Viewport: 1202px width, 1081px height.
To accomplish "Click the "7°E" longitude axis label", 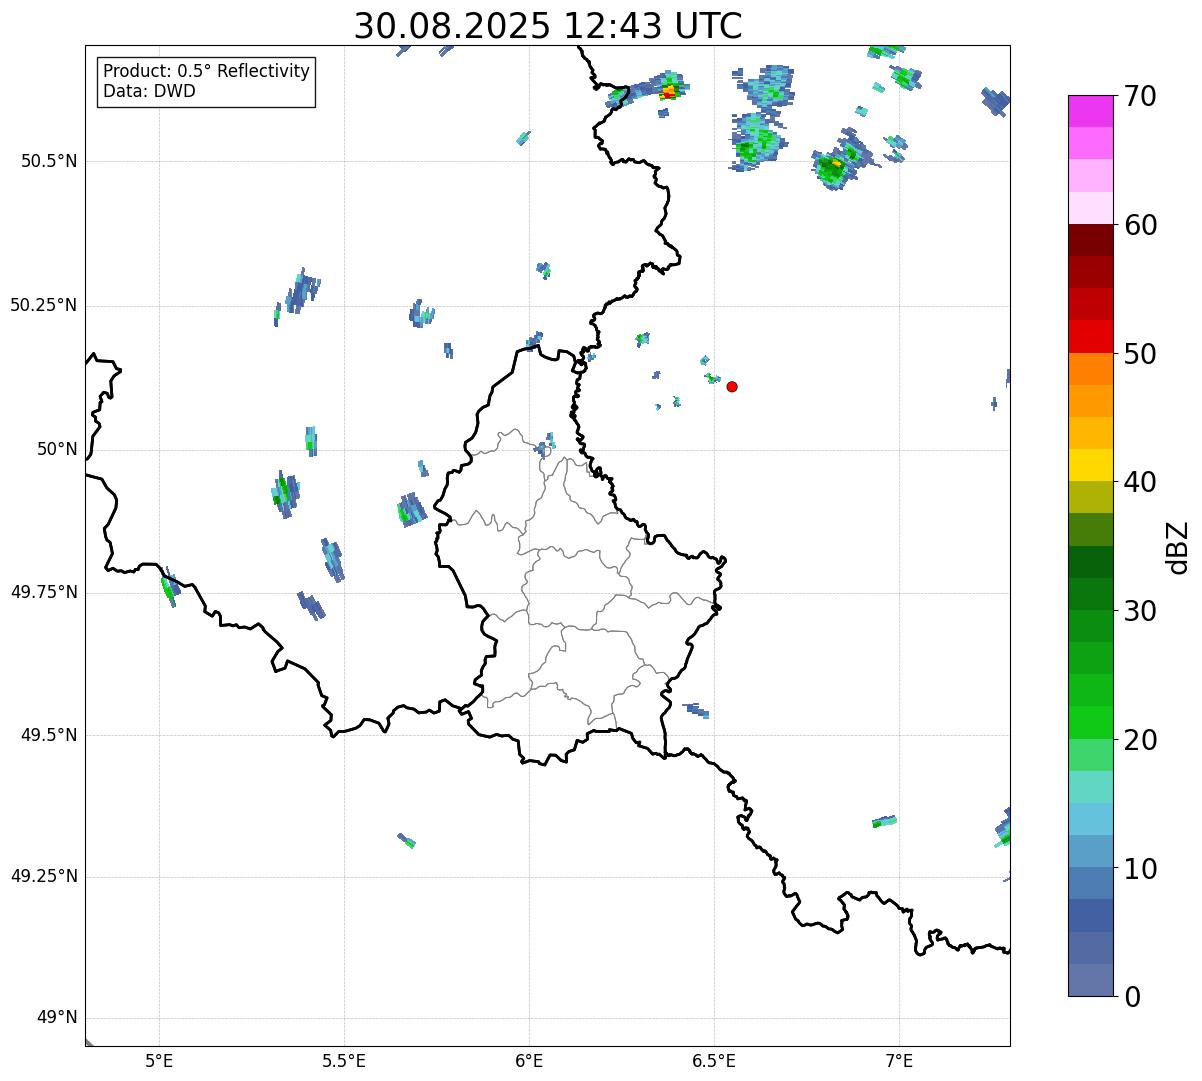I will pos(899,1060).
